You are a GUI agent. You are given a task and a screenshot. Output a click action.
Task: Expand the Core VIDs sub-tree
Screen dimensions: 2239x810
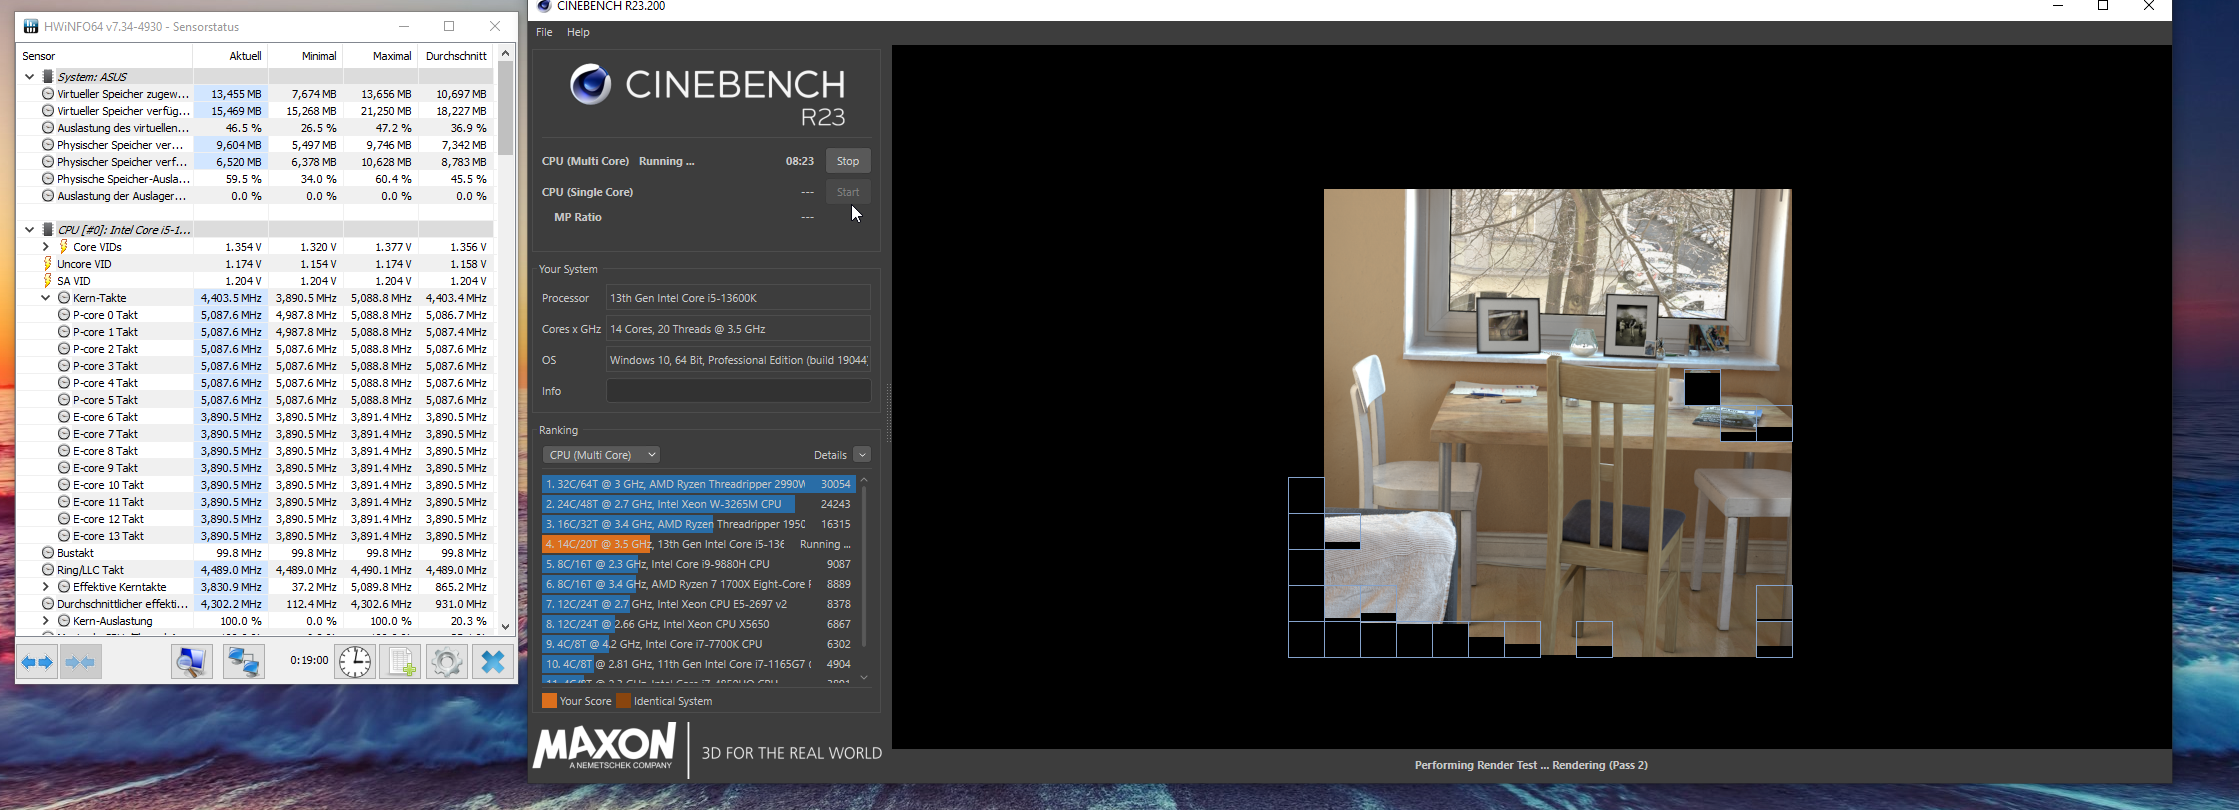[x=45, y=247]
